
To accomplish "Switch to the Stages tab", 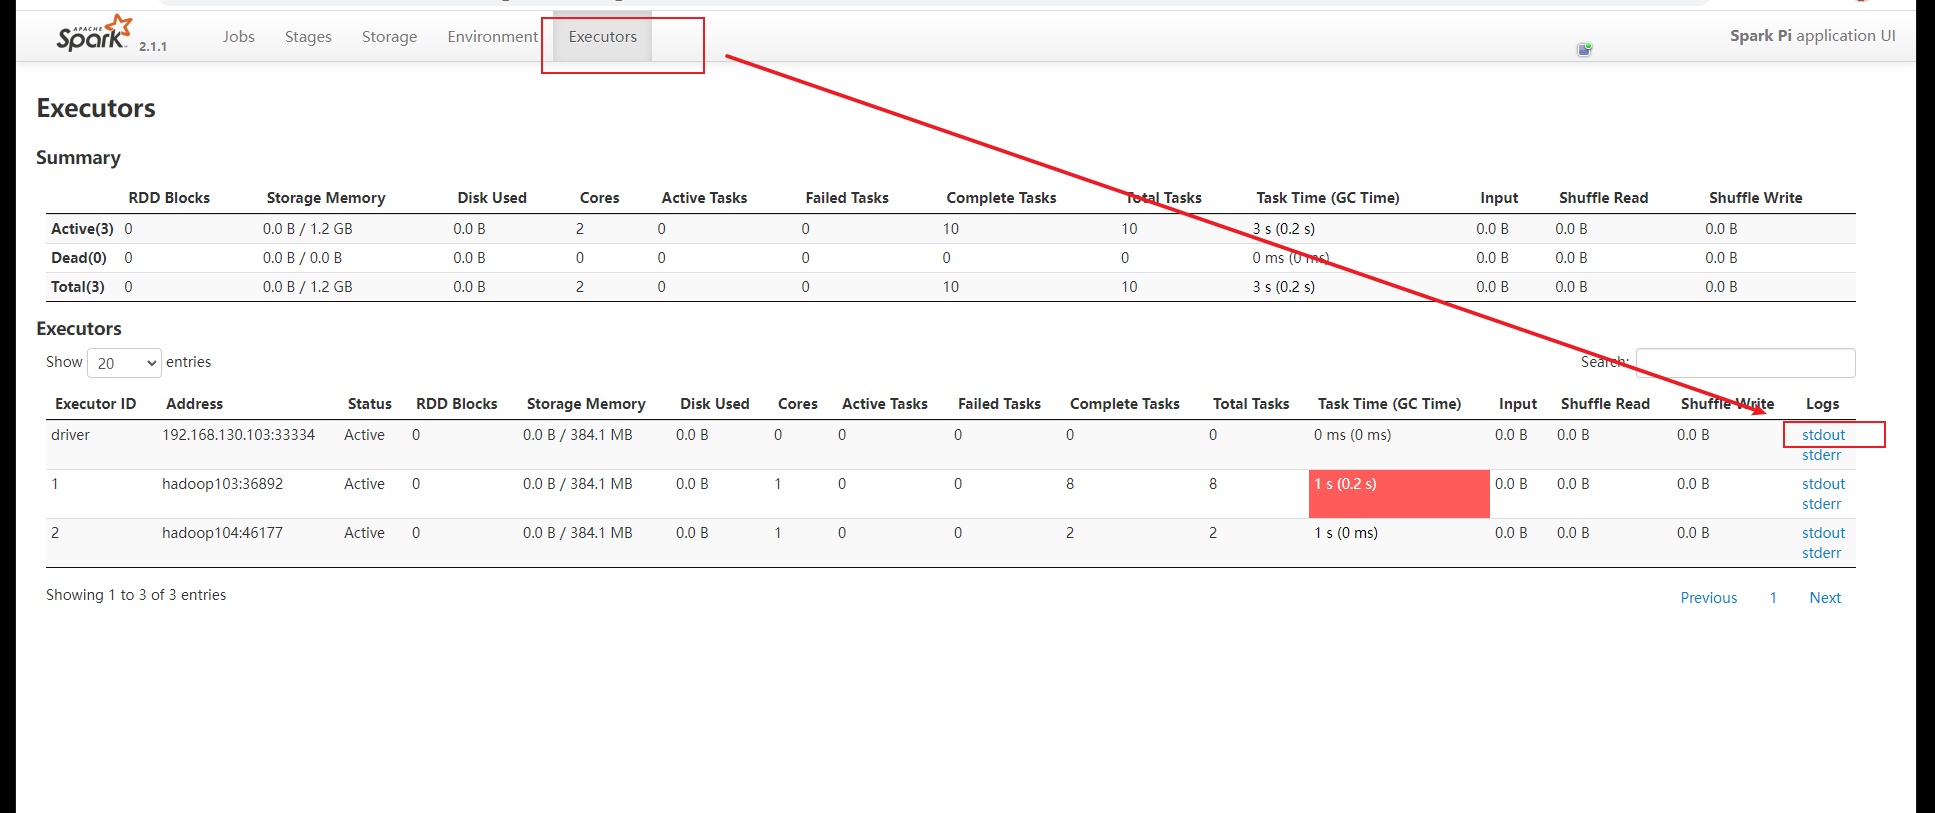I will [308, 37].
